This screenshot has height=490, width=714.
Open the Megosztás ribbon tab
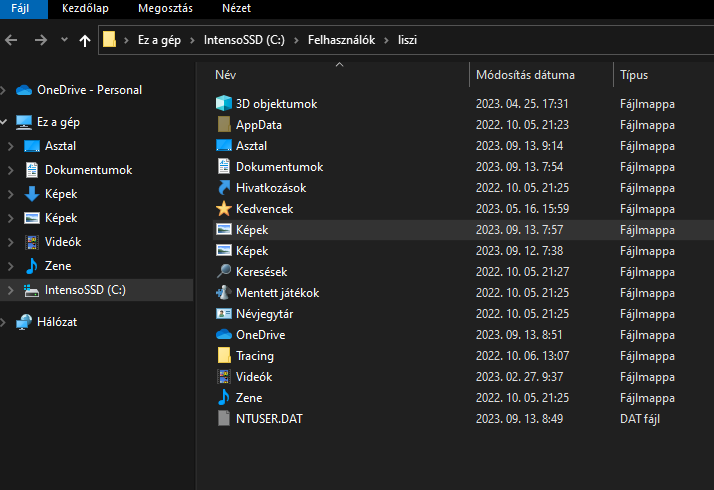coord(165,8)
